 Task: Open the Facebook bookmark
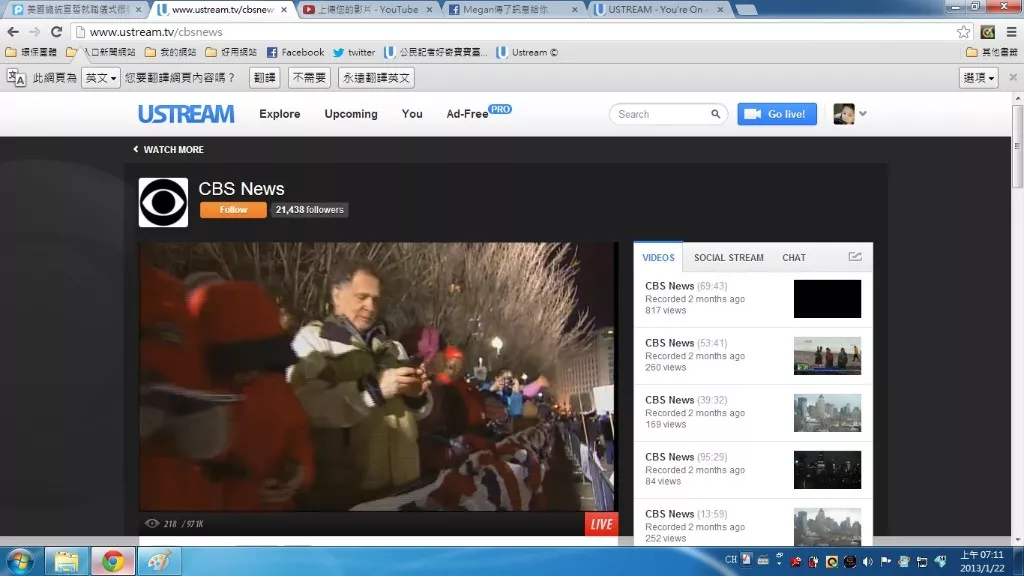pos(295,52)
